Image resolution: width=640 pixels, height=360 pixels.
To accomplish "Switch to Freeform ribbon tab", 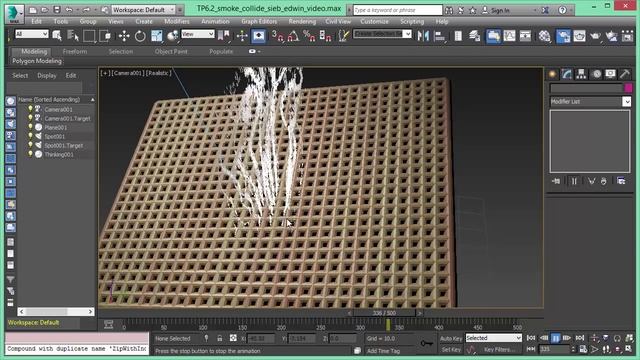I will coord(75,51).
